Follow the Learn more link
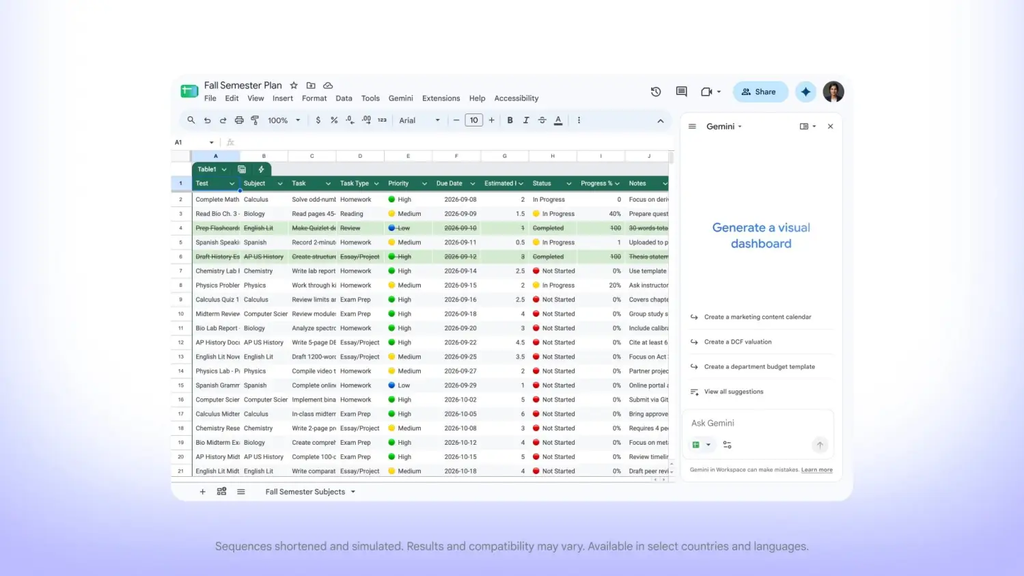Image resolution: width=1024 pixels, height=576 pixels. [x=816, y=470]
